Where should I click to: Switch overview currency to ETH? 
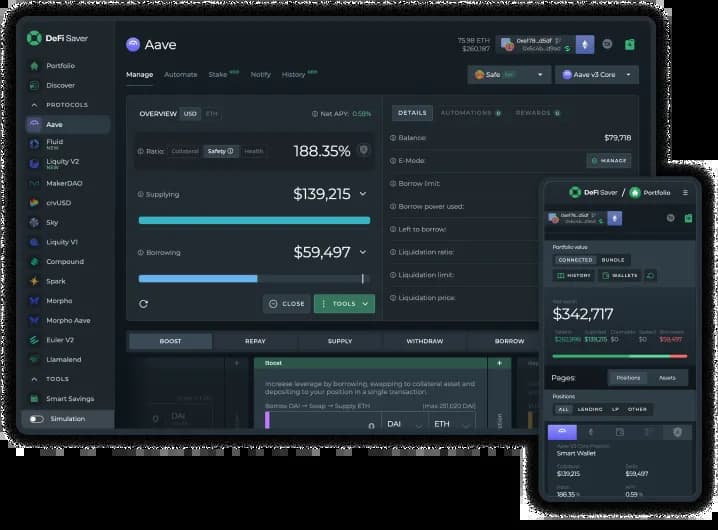[x=211, y=114]
